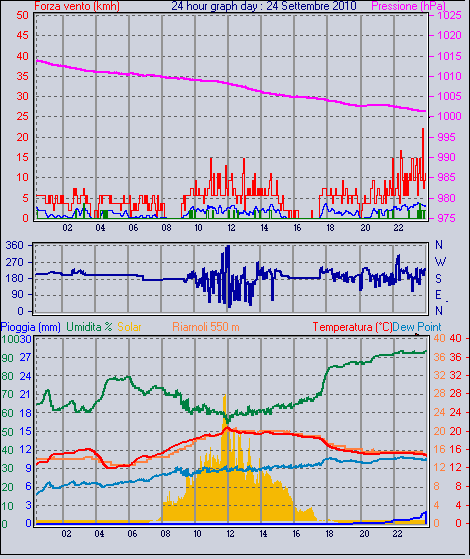
Task: Click the 360 wind direction axis value
Action: (15, 245)
